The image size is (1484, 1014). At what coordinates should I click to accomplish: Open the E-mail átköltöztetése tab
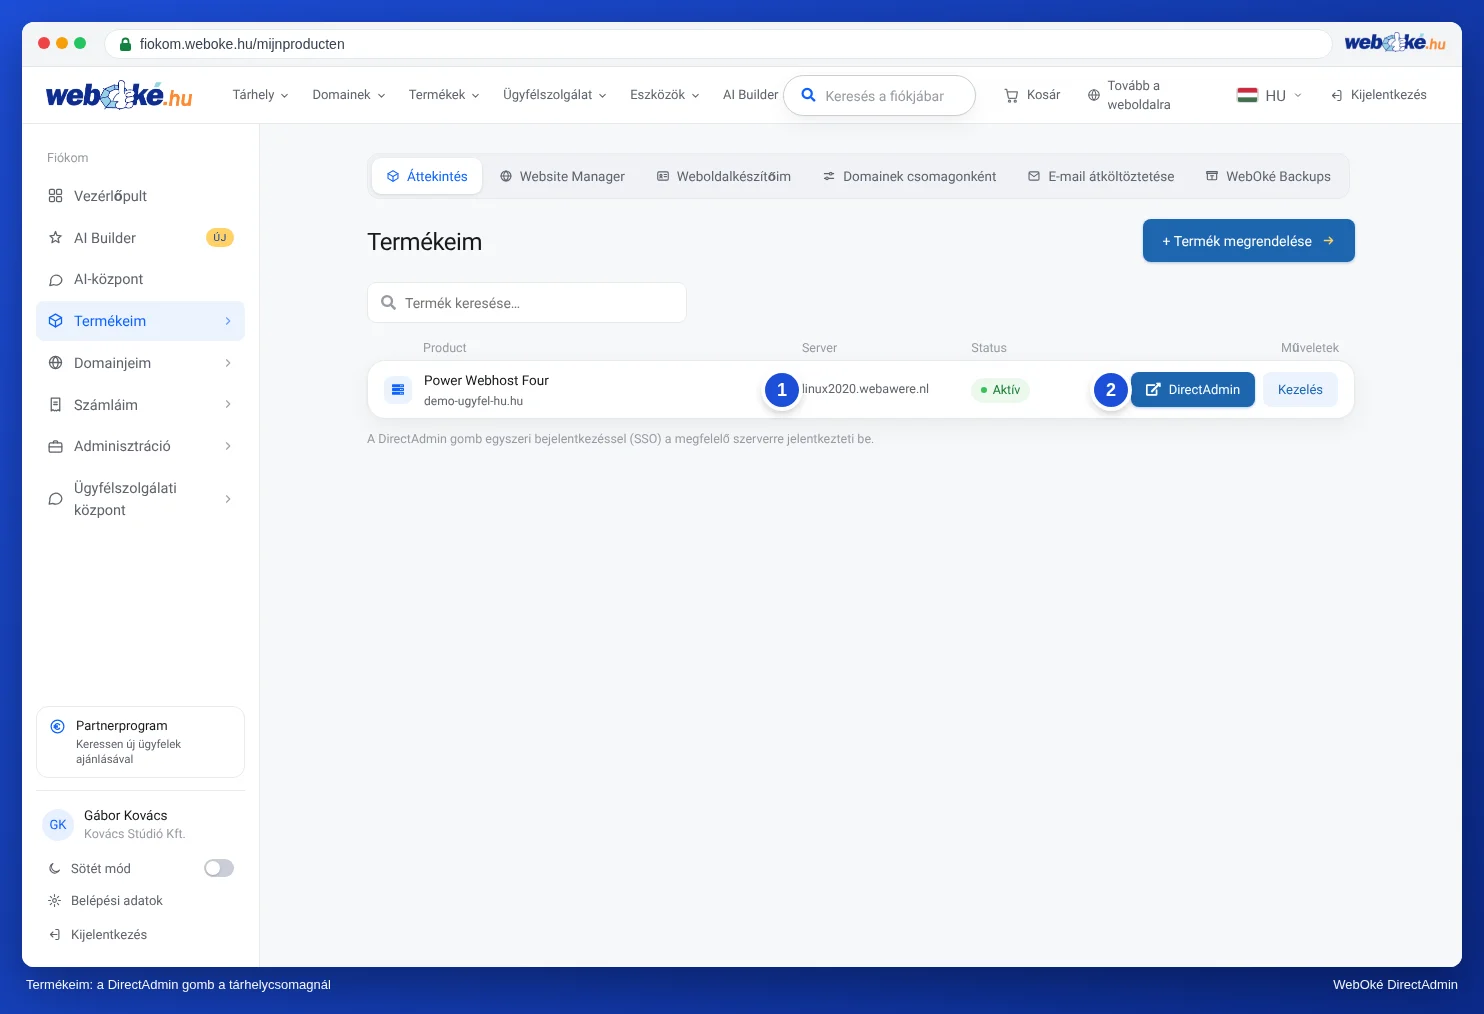1101,176
